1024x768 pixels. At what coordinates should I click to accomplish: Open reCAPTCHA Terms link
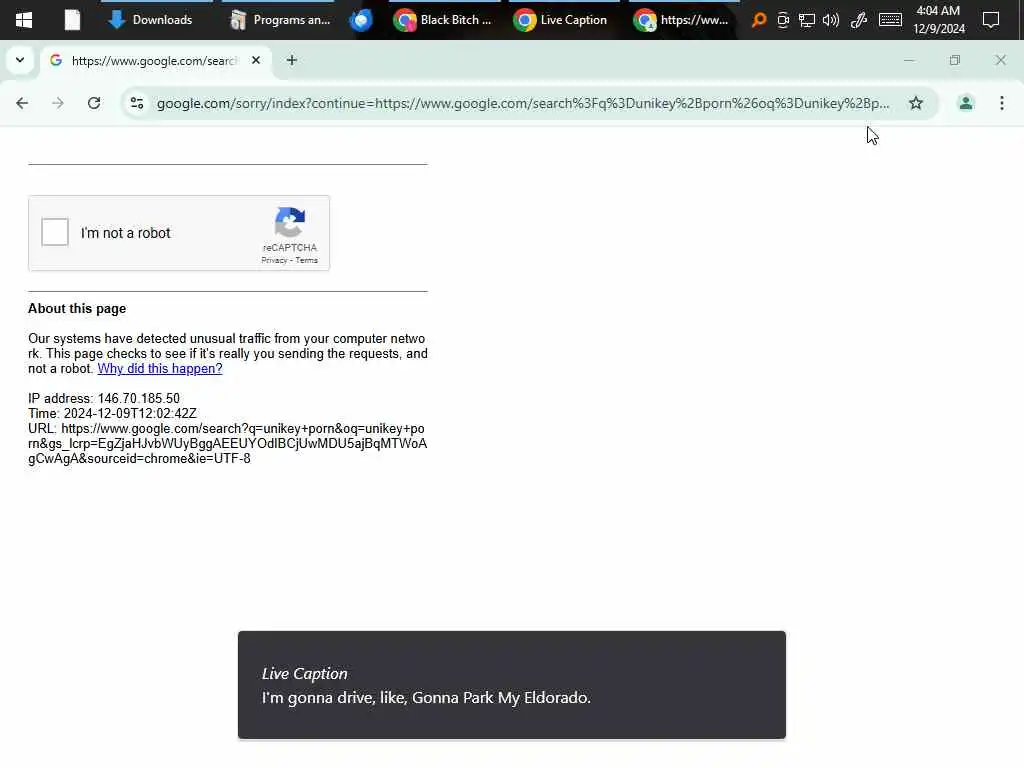point(306,260)
